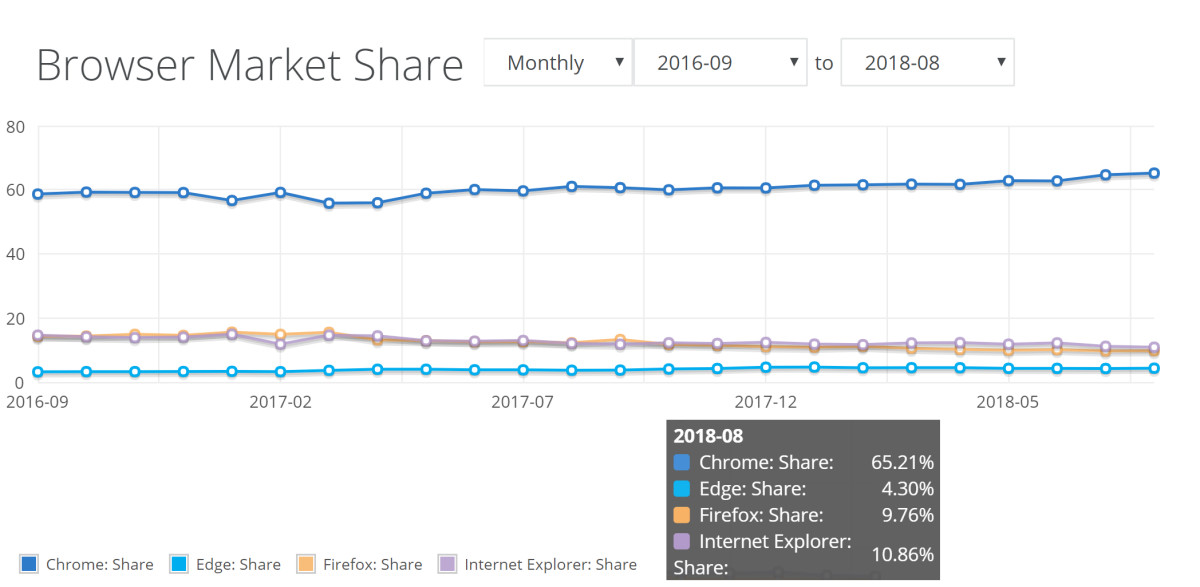This screenshot has width=1200, height=587.
Task: Click the 65.21% Chrome share value
Action: tap(904, 462)
